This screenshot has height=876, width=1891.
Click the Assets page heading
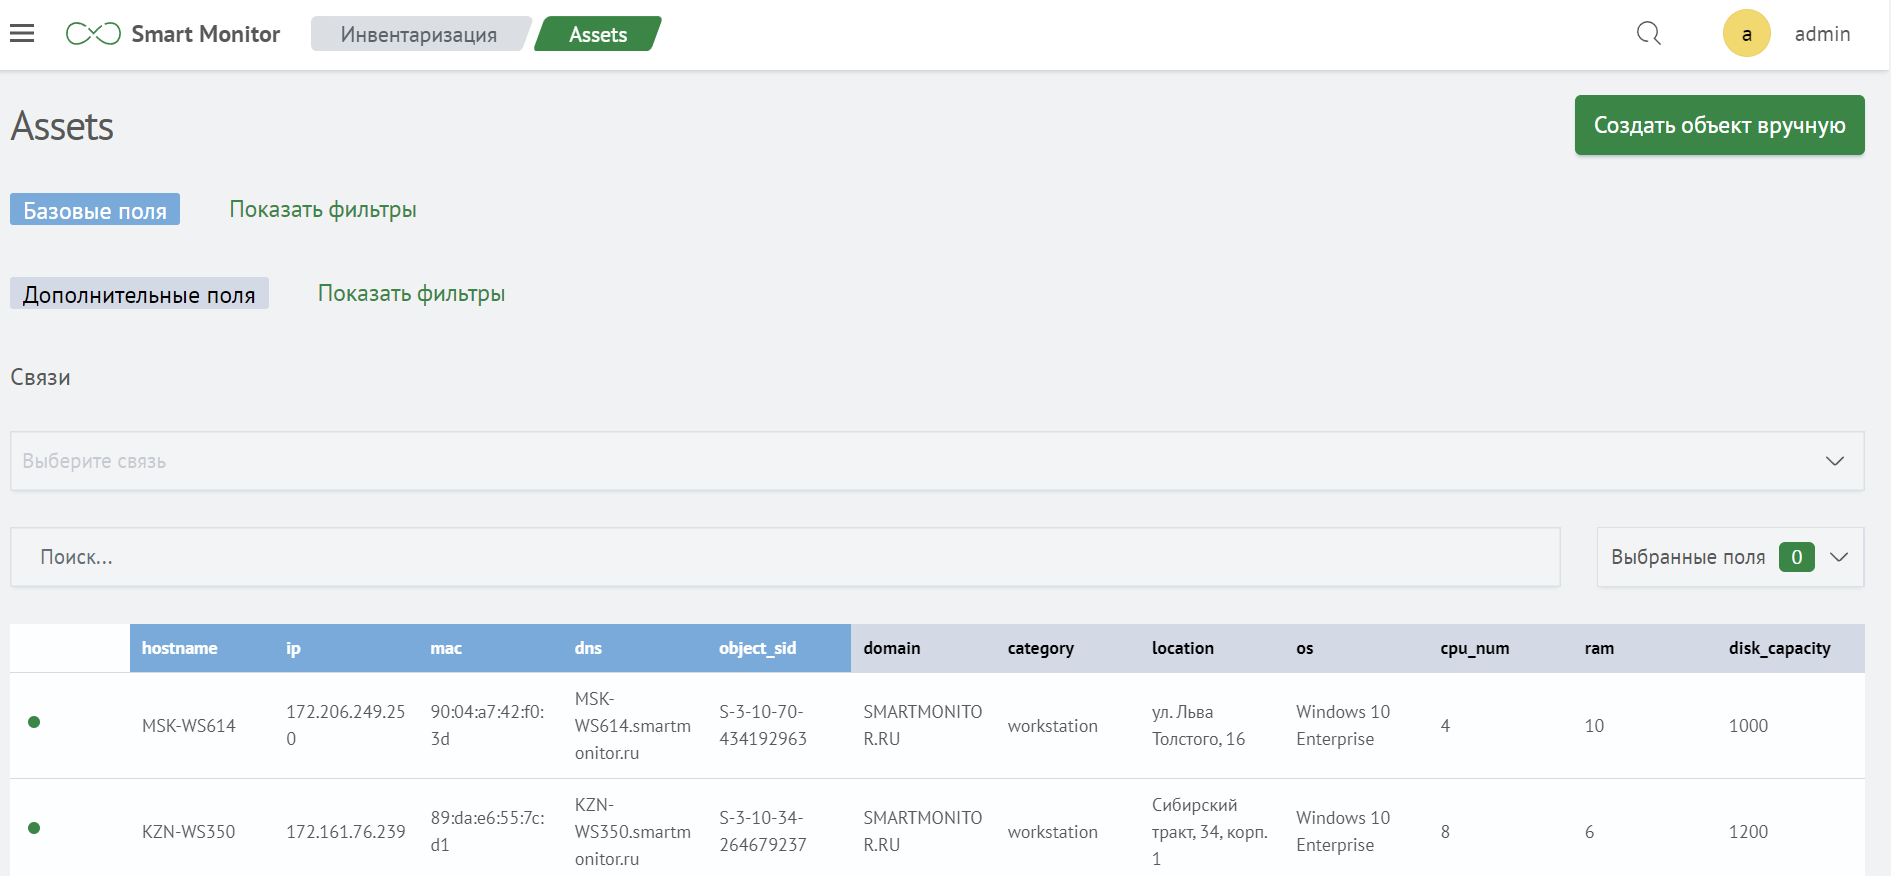(x=62, y=126)
